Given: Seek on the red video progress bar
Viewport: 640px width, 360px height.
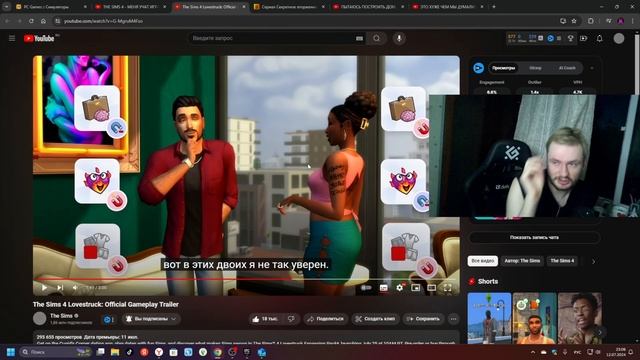Looking at the screenshot, I should (x=246, y=279).
